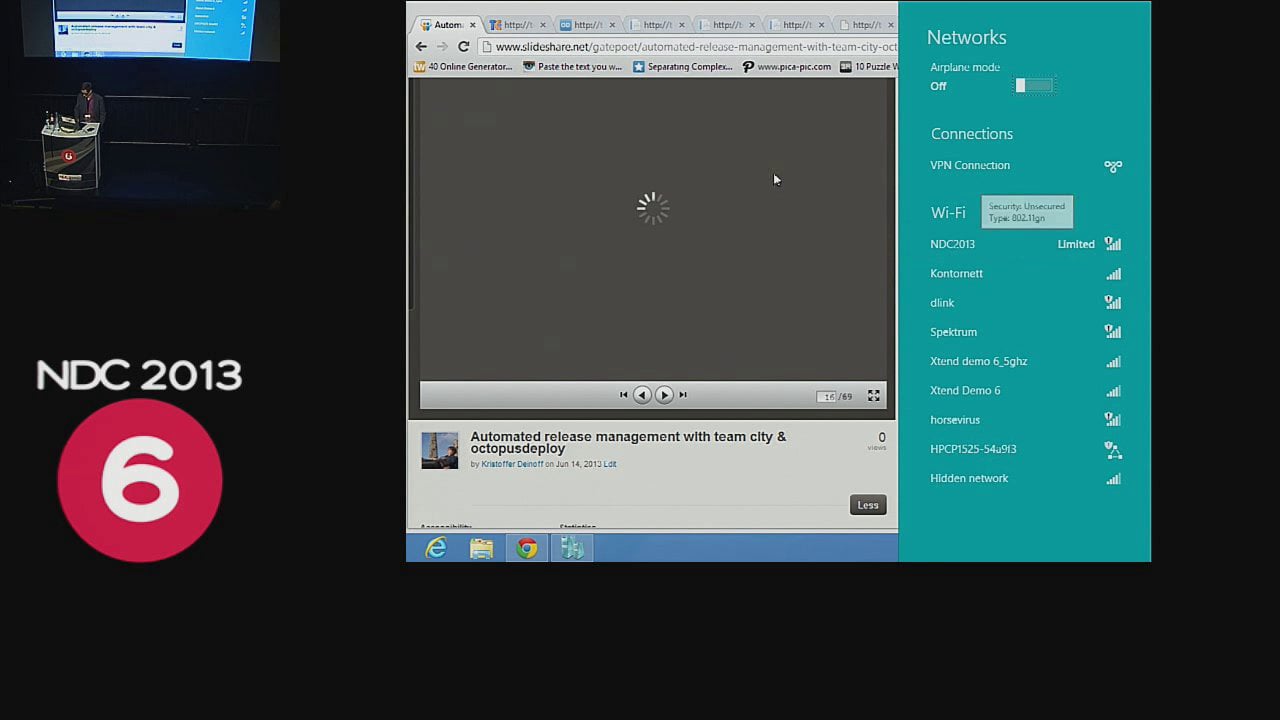The image size is (1280, 720).
Task: Click signal icon beside Kontornett
Action: coord(1113,273)
